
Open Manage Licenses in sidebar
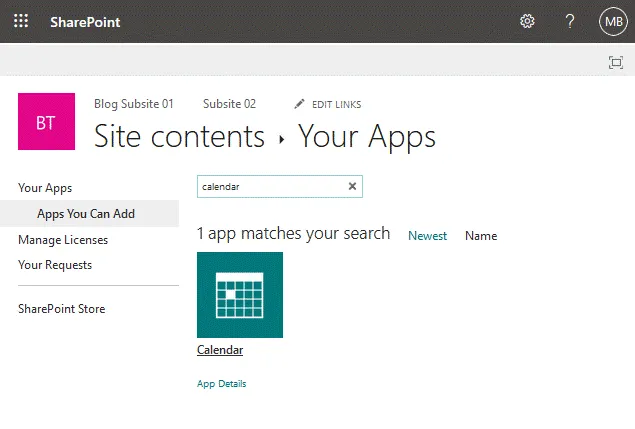(x=63, y=240)
